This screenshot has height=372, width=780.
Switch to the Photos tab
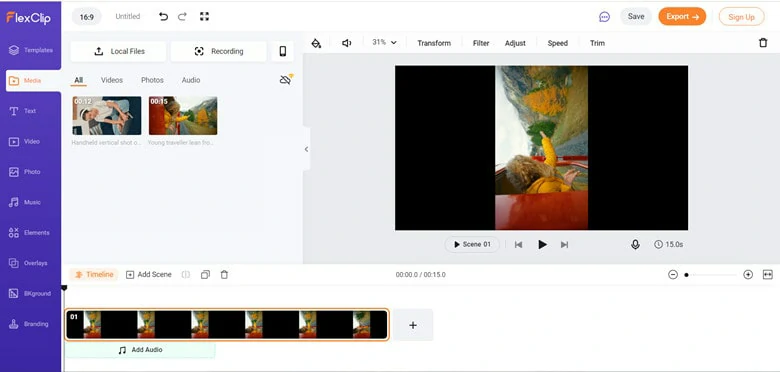click(152, 80)
